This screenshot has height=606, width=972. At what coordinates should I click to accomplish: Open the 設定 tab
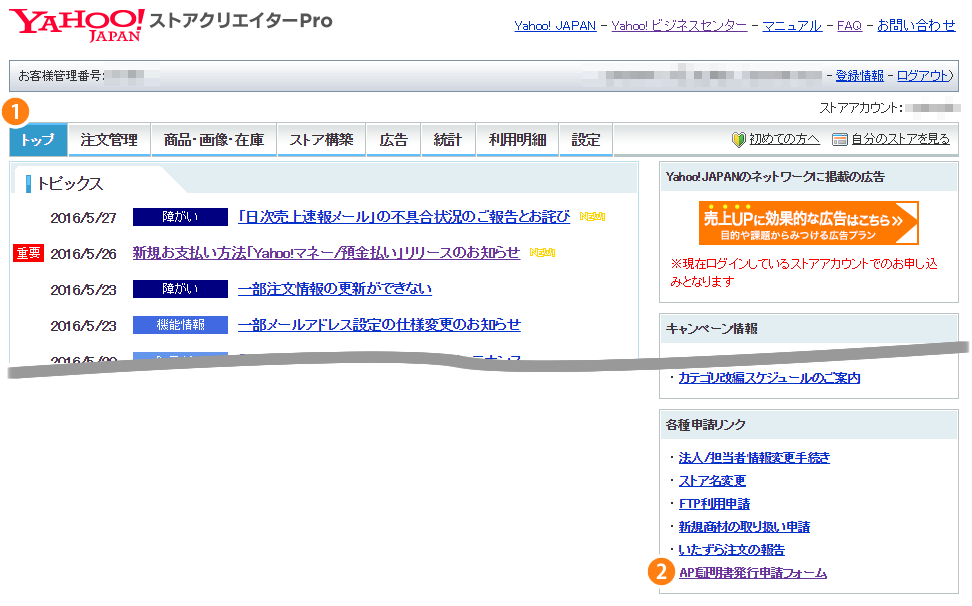[585, 139]
